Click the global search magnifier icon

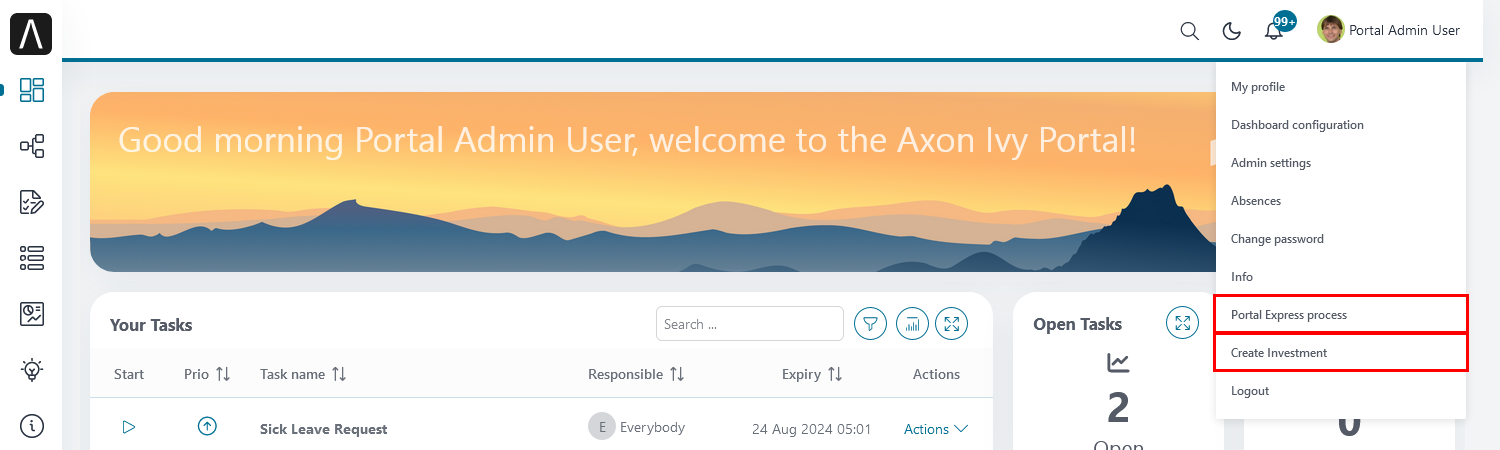[x=1190, y=31]
